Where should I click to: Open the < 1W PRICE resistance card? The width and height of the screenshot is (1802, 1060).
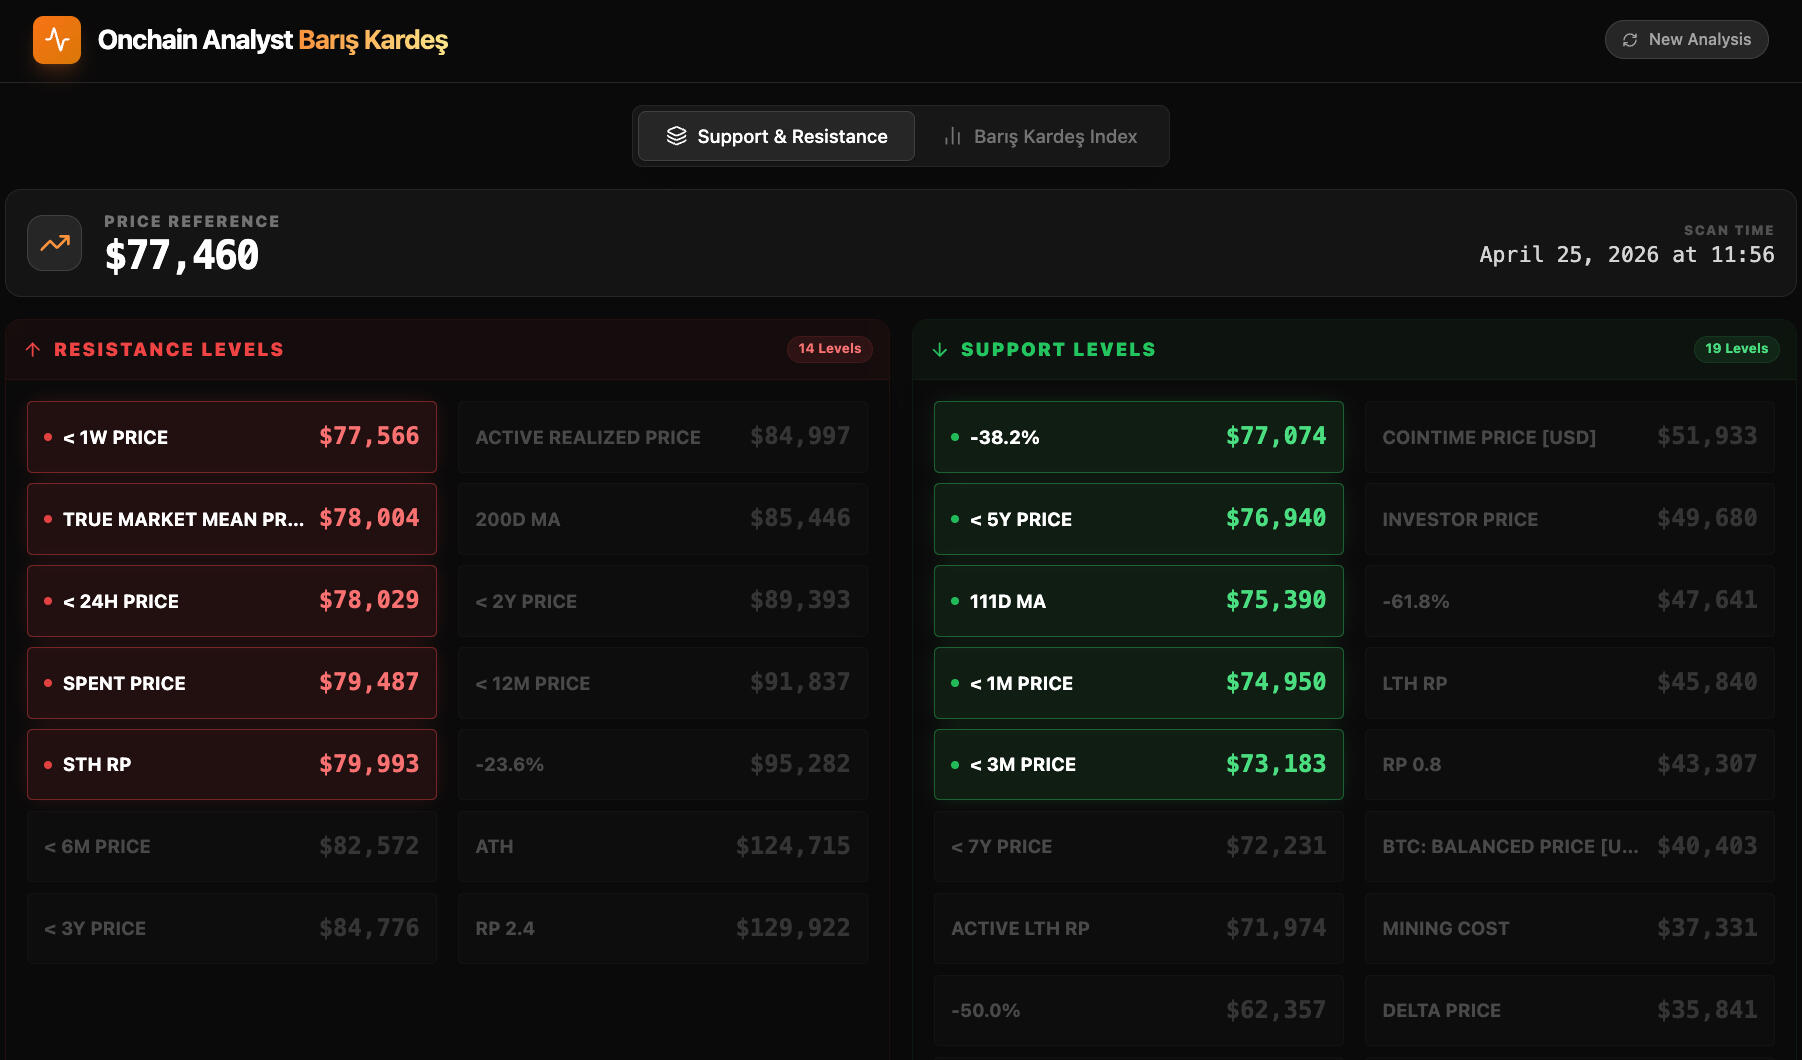click(x=232, y=437)
